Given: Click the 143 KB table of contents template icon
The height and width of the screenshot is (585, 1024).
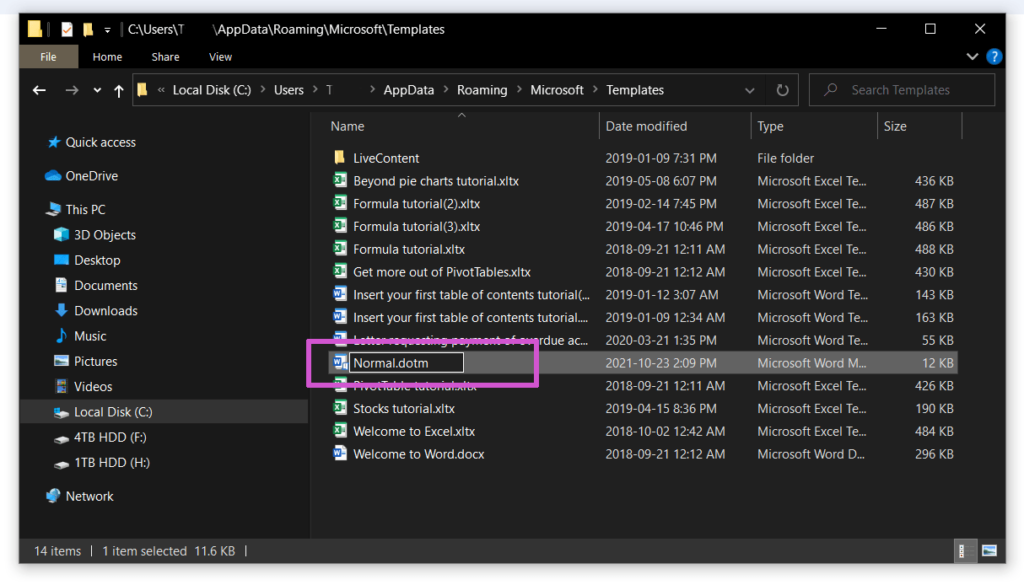Looking at the screenshot, I should click(x=340, y=294).
